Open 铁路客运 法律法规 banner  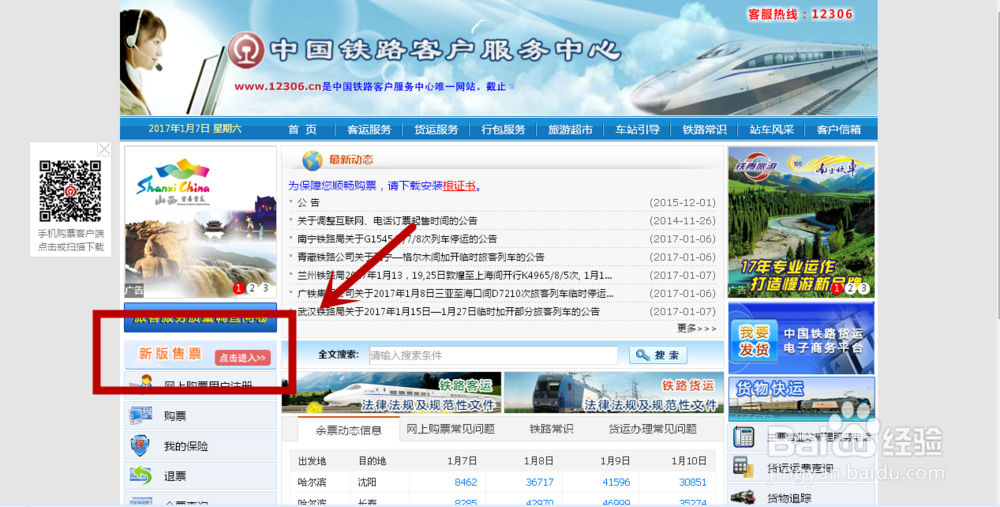(x=392, y=393)
